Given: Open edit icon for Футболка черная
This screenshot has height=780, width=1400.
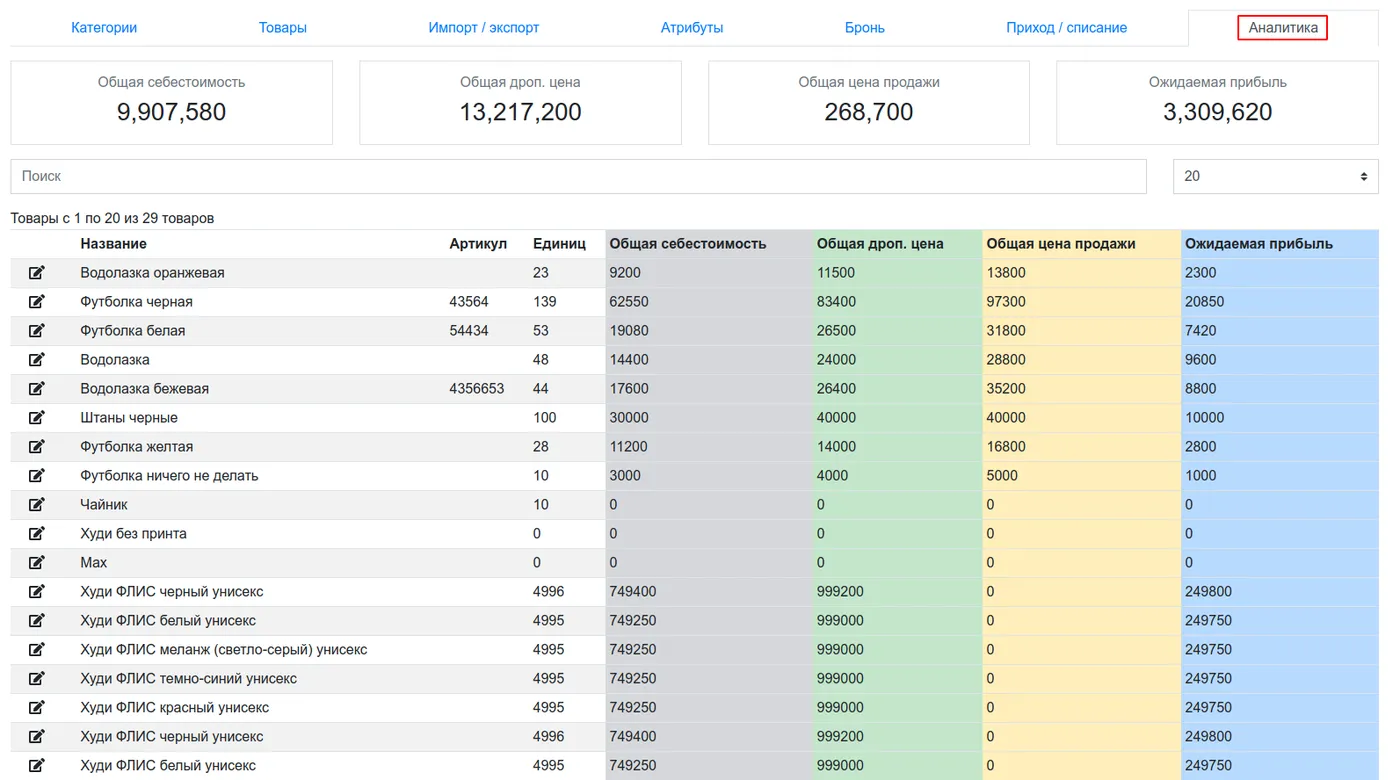Looking at the screenshot, I should coord(37,302).
